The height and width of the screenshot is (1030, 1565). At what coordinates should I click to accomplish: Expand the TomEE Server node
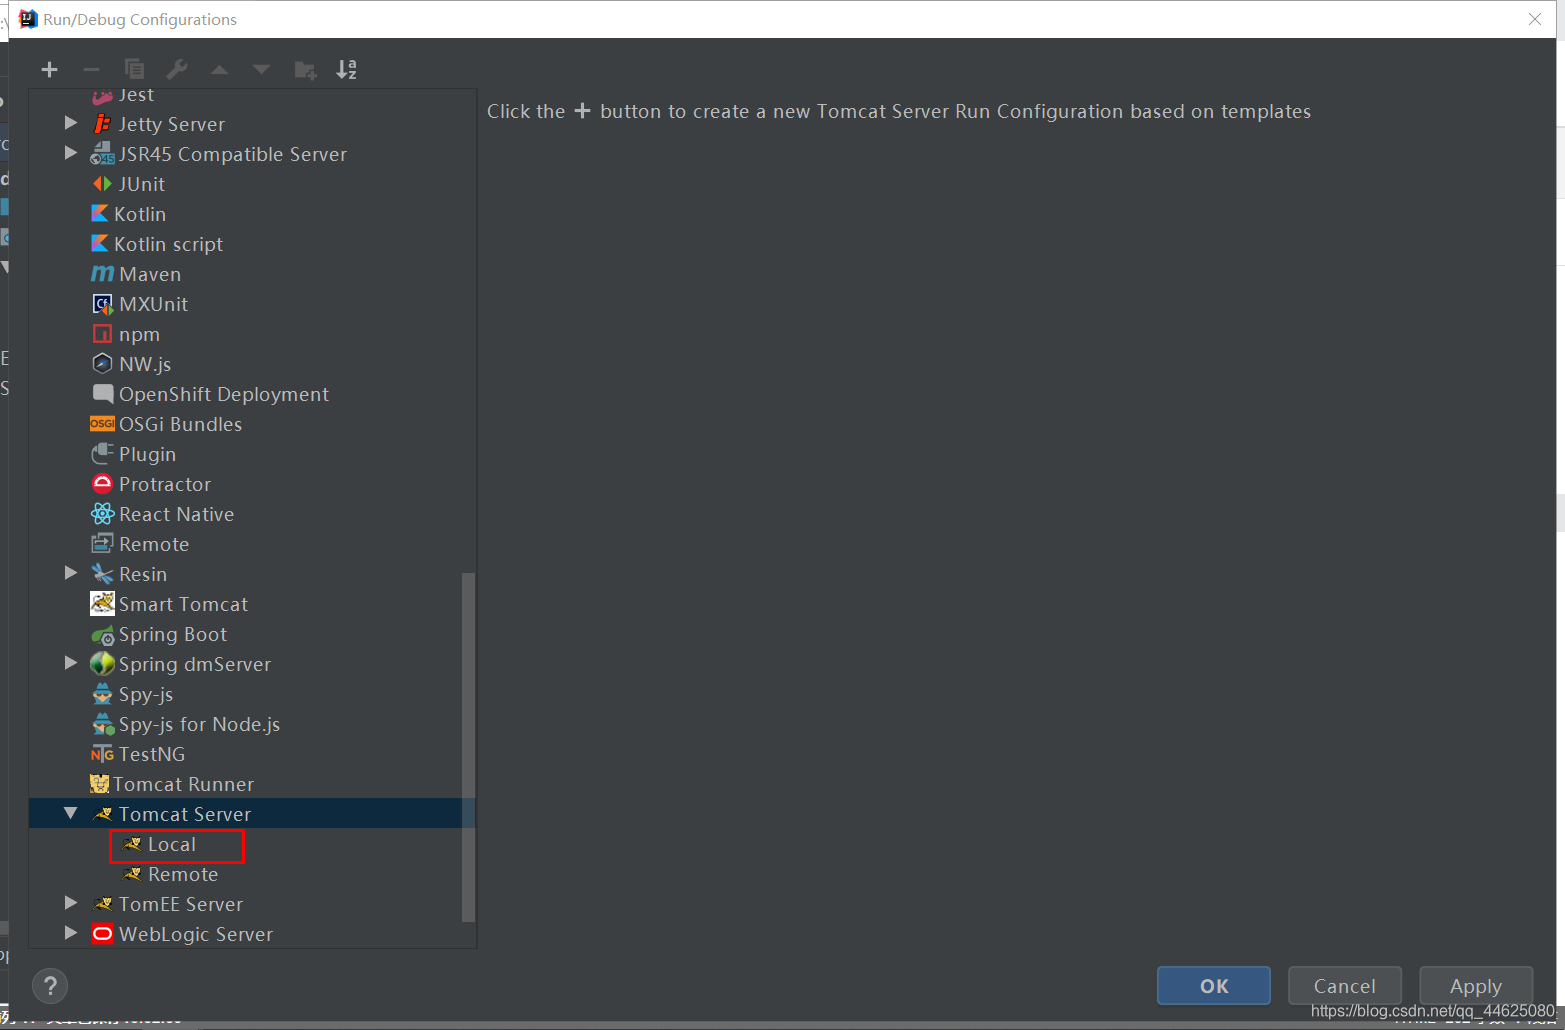(x=71, y=903)
